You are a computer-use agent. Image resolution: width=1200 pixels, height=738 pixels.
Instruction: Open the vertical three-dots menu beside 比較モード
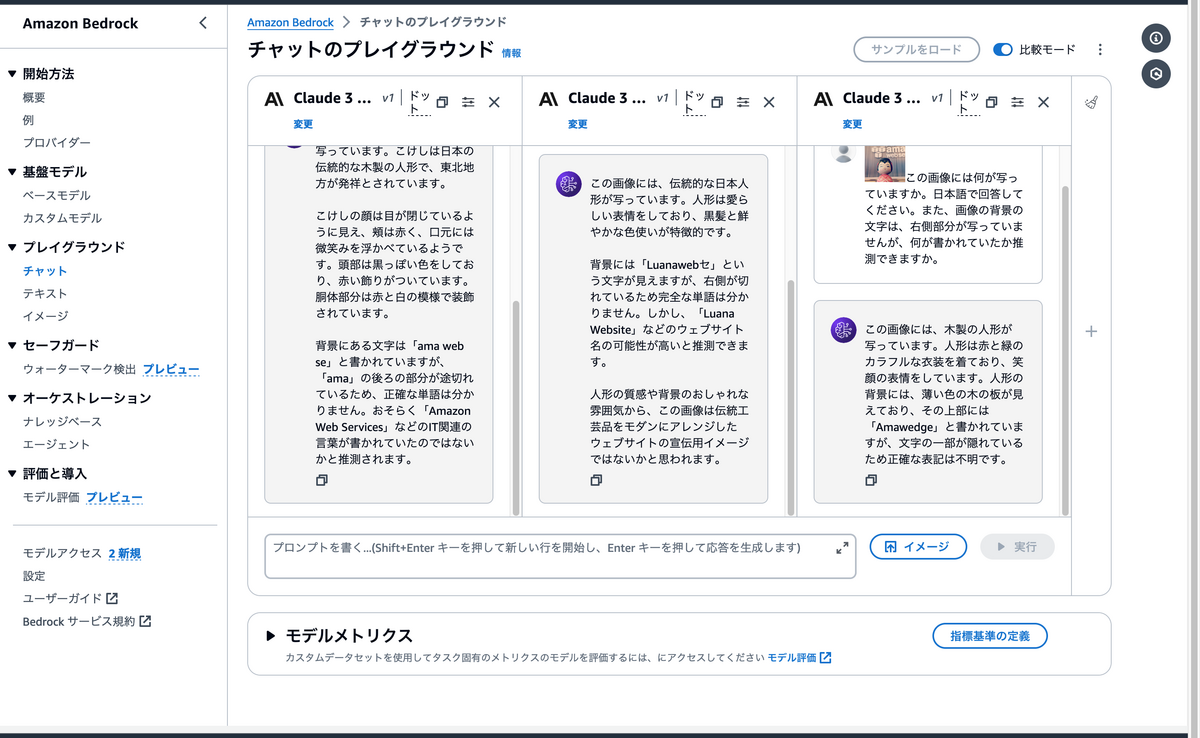coord(1100,49)
